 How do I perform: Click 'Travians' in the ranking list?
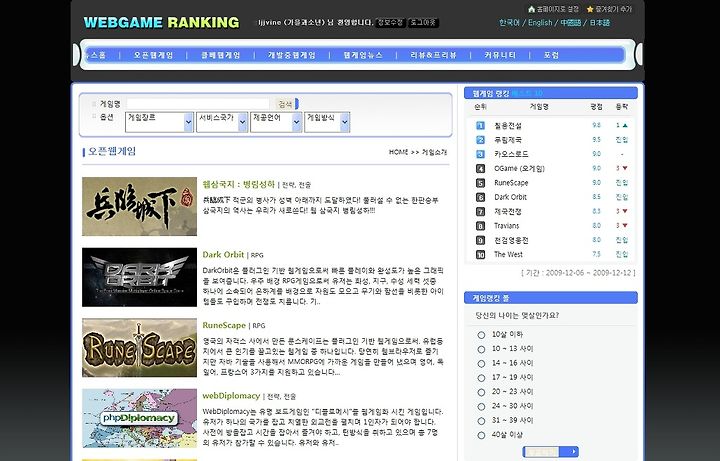[x=506, y=226]
